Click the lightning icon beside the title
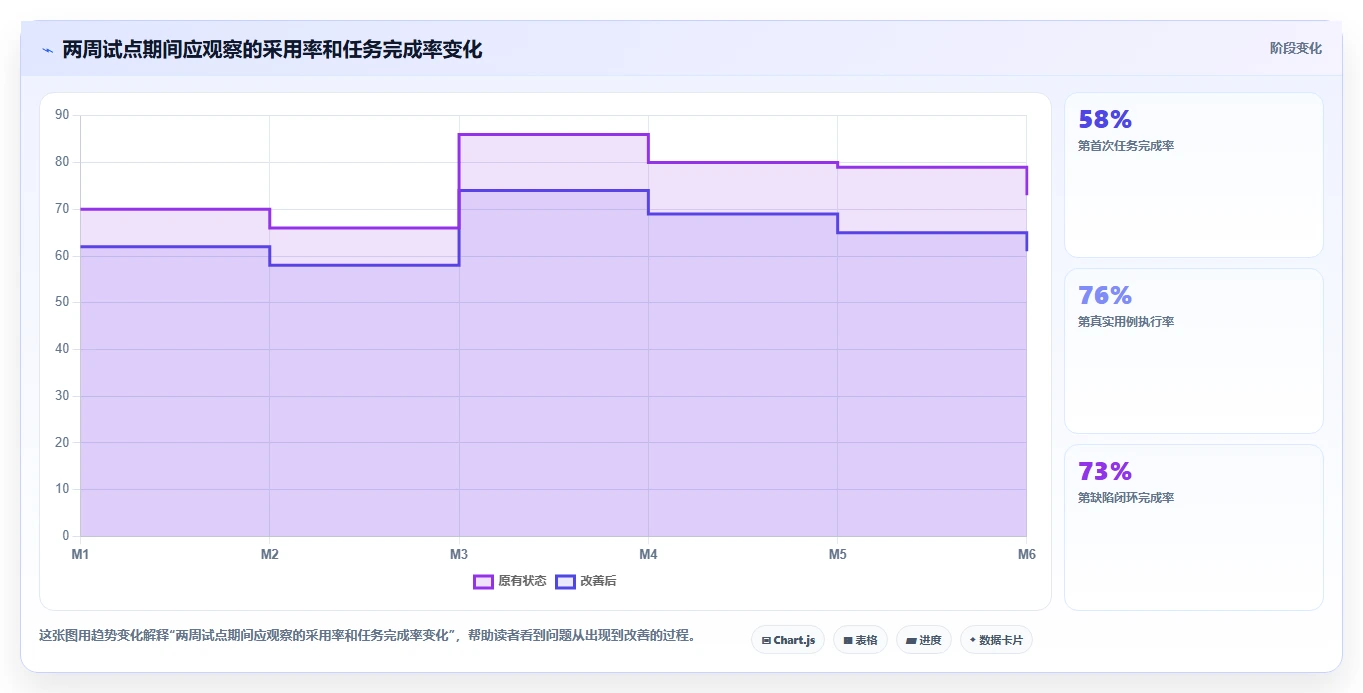This screenshot has width=1363, height=693. (47, 49)
